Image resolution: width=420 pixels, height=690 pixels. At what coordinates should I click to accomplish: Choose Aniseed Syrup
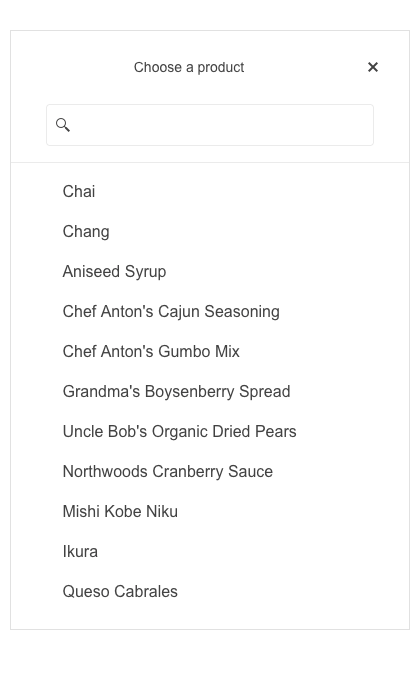coord(210,272)
